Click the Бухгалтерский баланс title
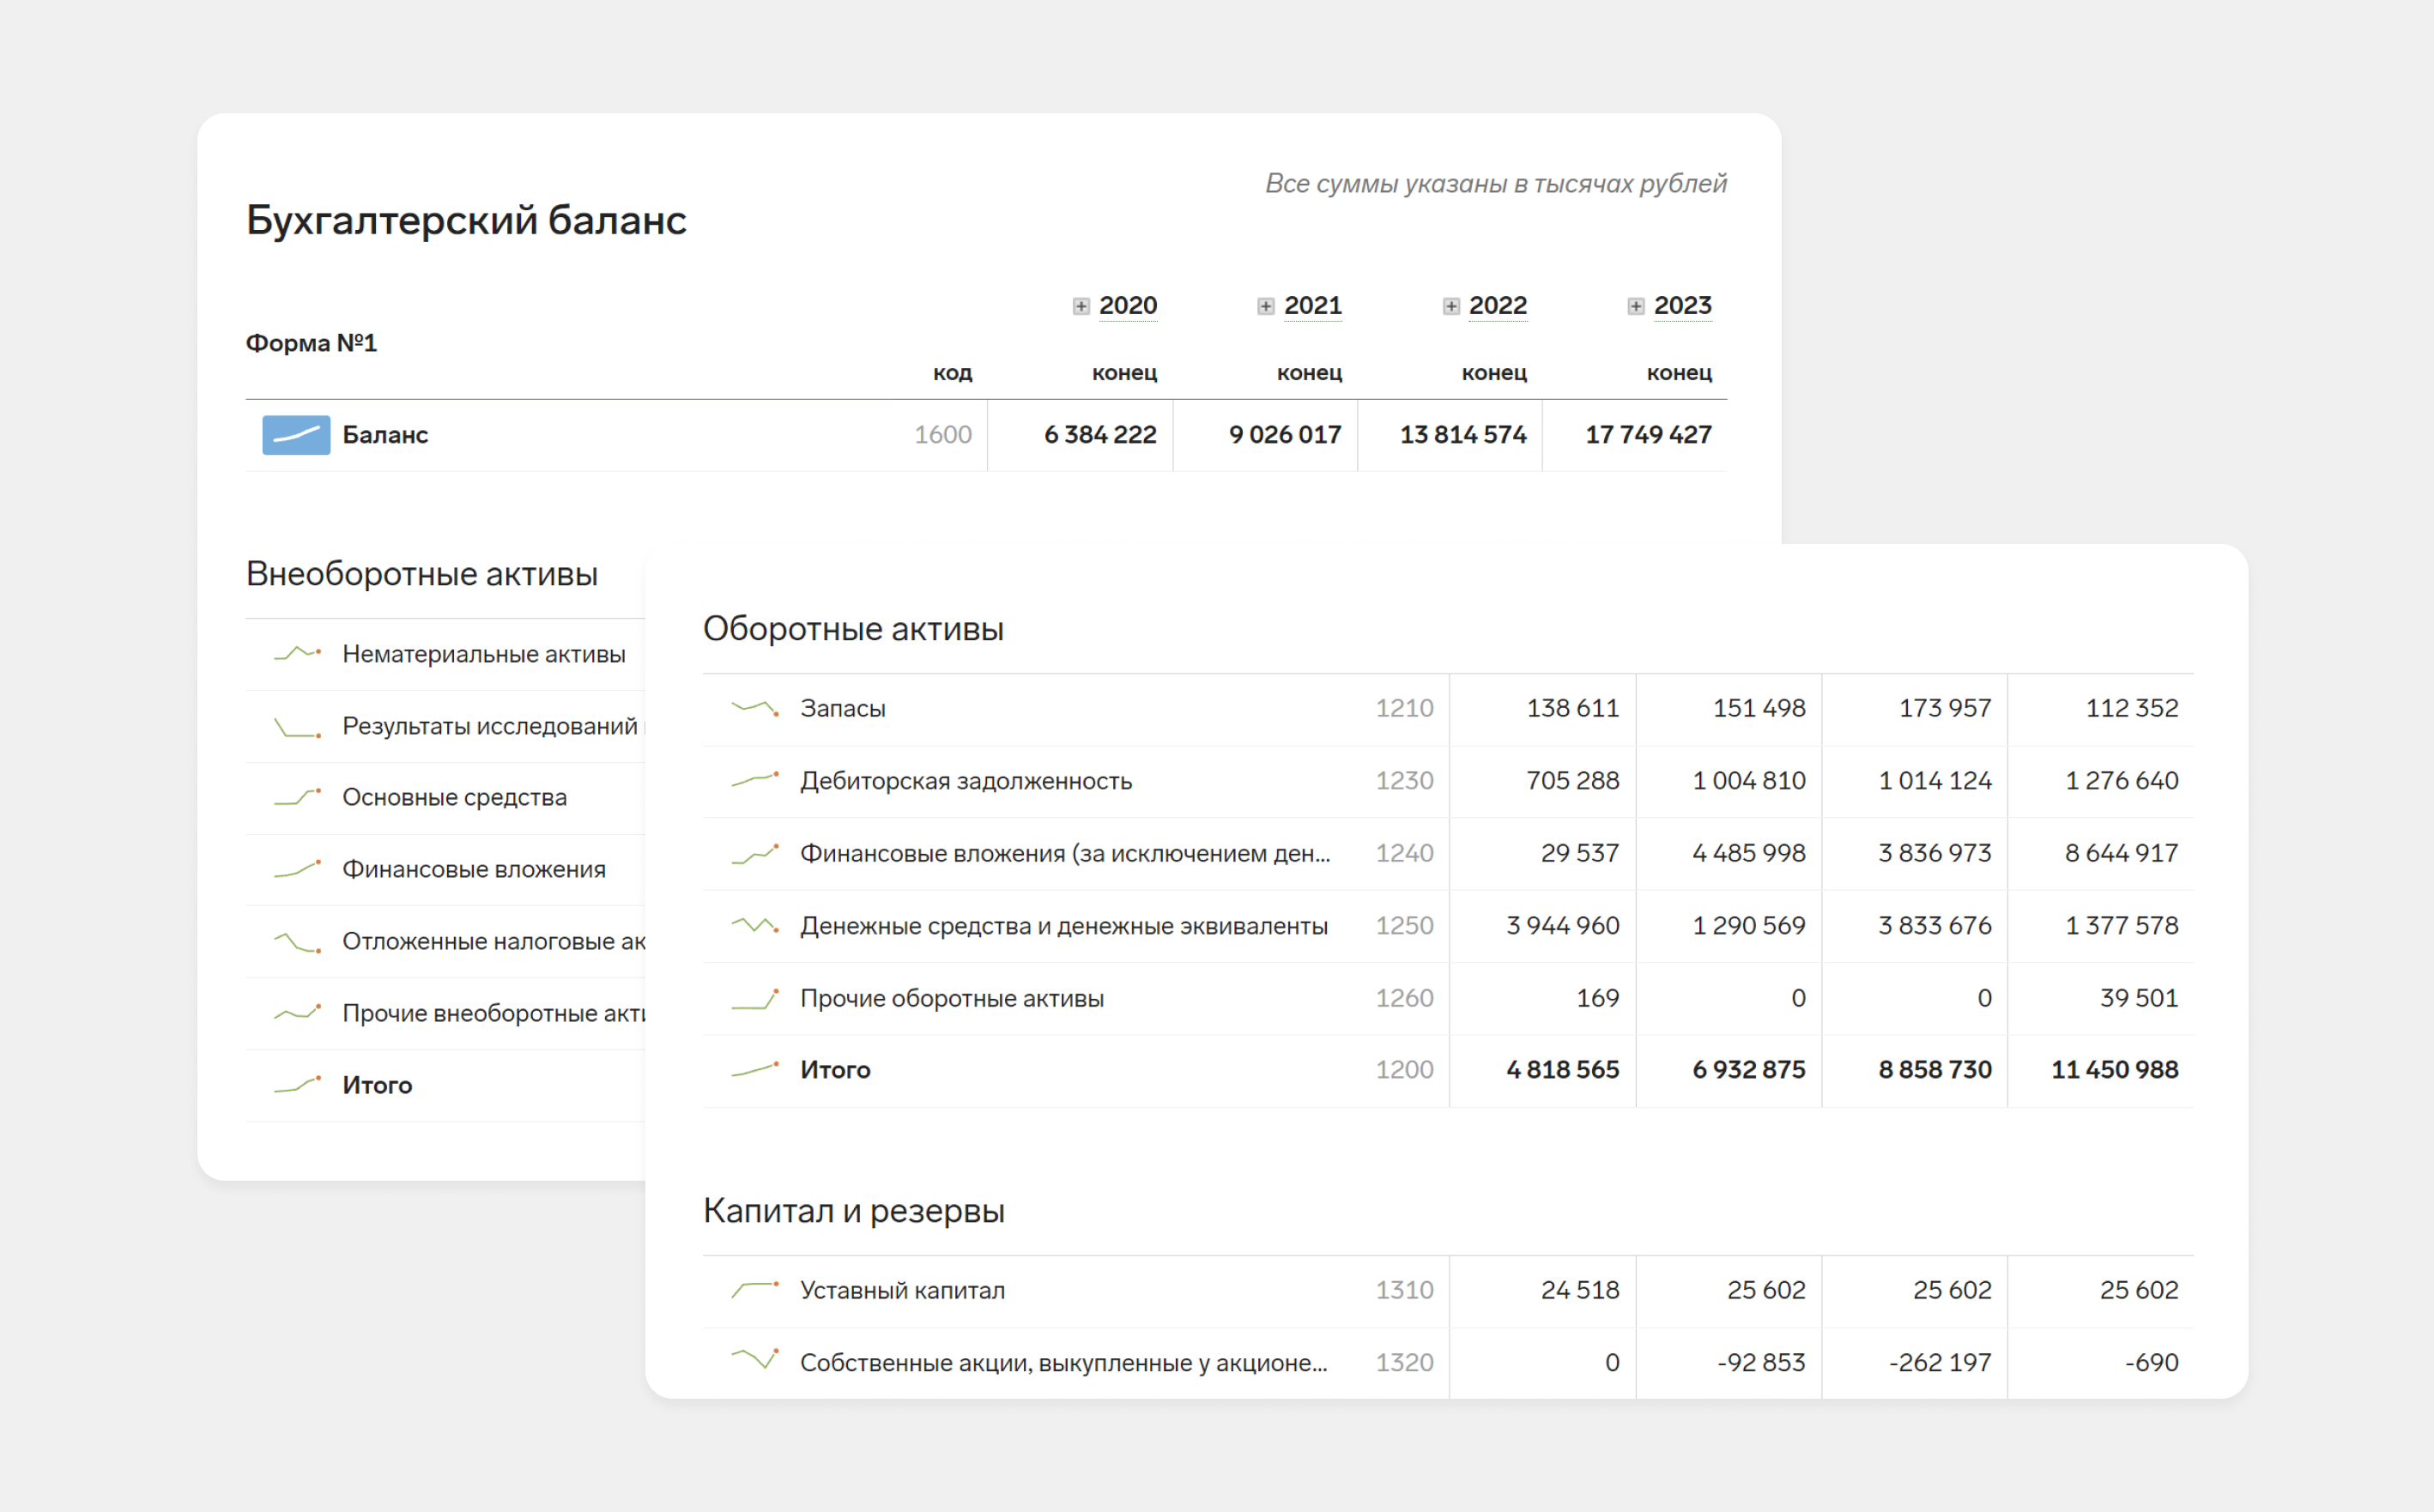This screenshot has height=1512, width=2434. click(x=466, y=220)
